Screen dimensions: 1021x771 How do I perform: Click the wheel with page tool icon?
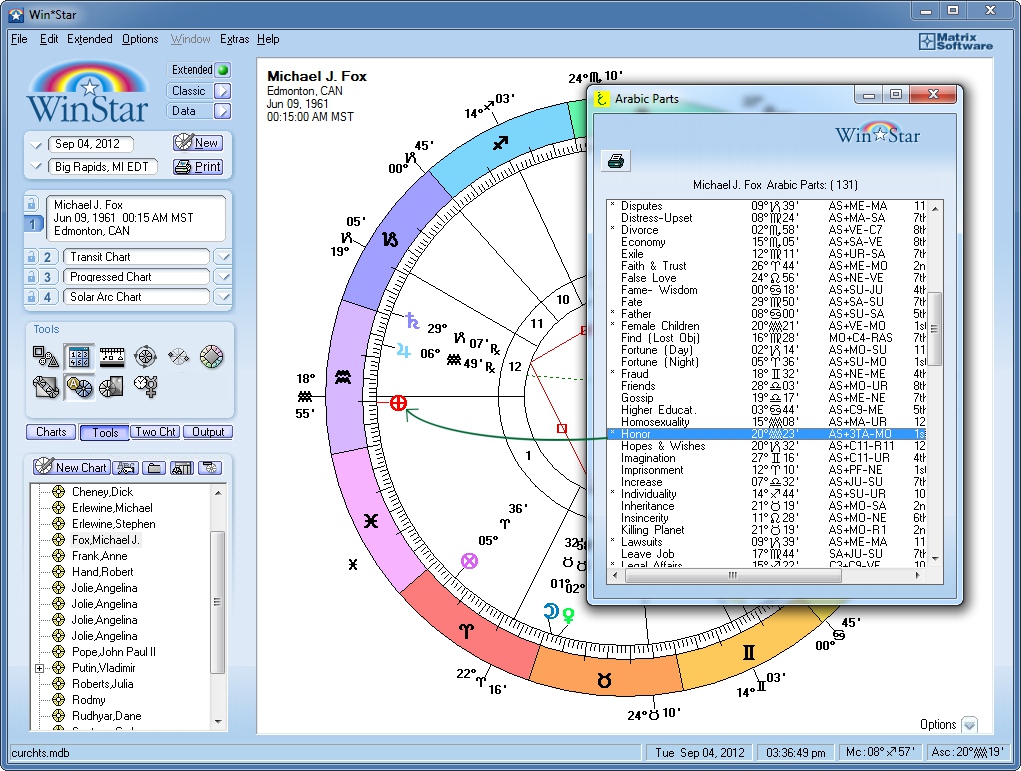click(x=111, y=387)
